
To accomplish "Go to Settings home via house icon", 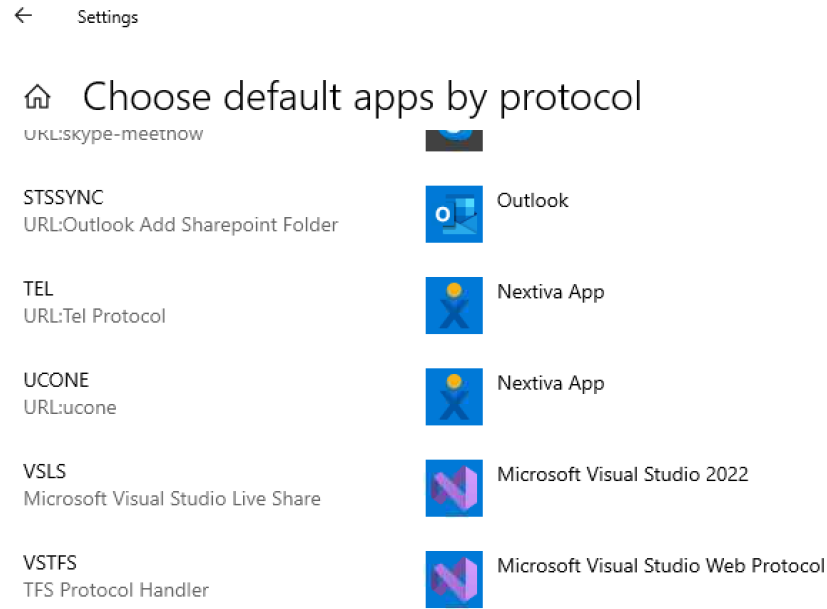I will [37, 97].
